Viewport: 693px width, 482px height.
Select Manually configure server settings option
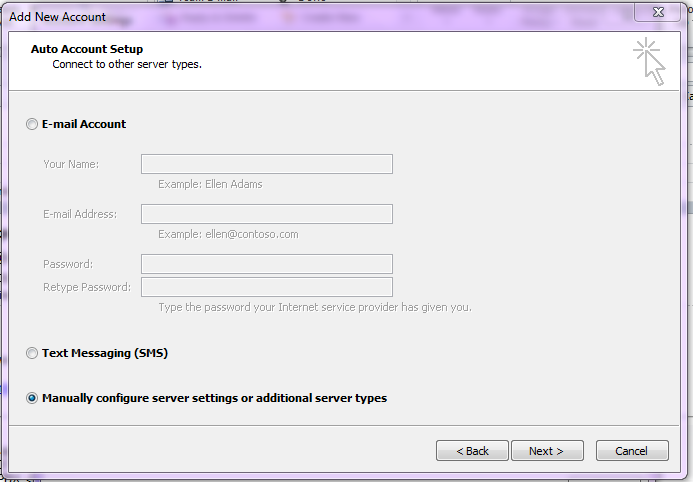(32, 398)
